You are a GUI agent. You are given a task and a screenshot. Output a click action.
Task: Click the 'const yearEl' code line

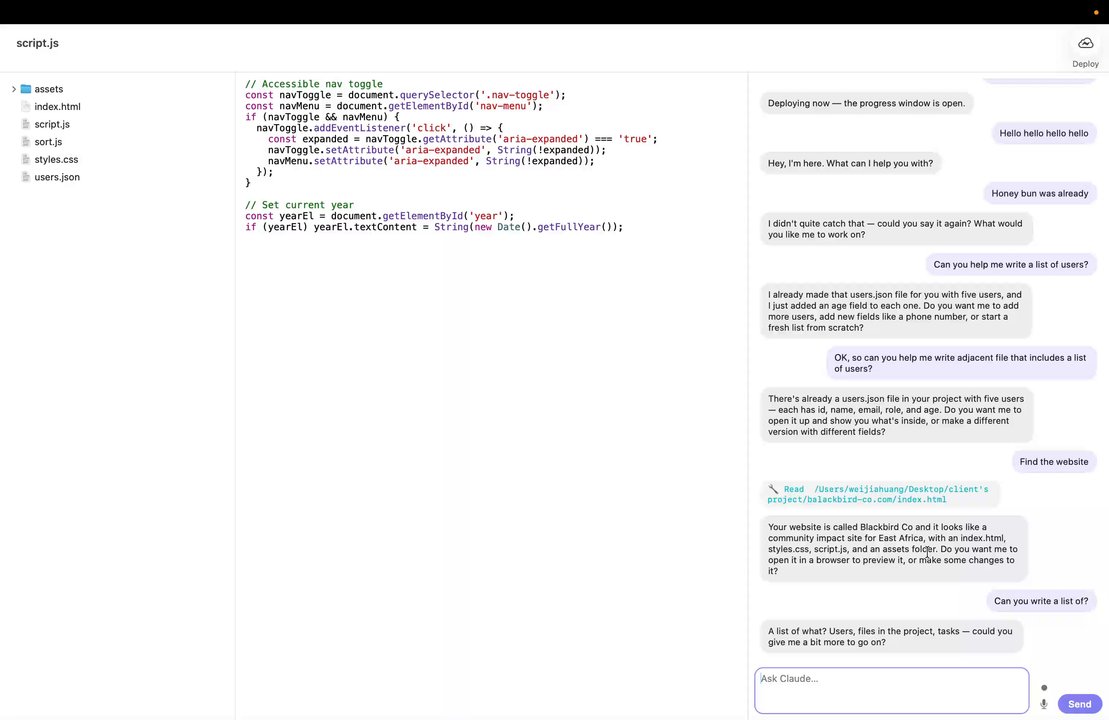point(380,216)
